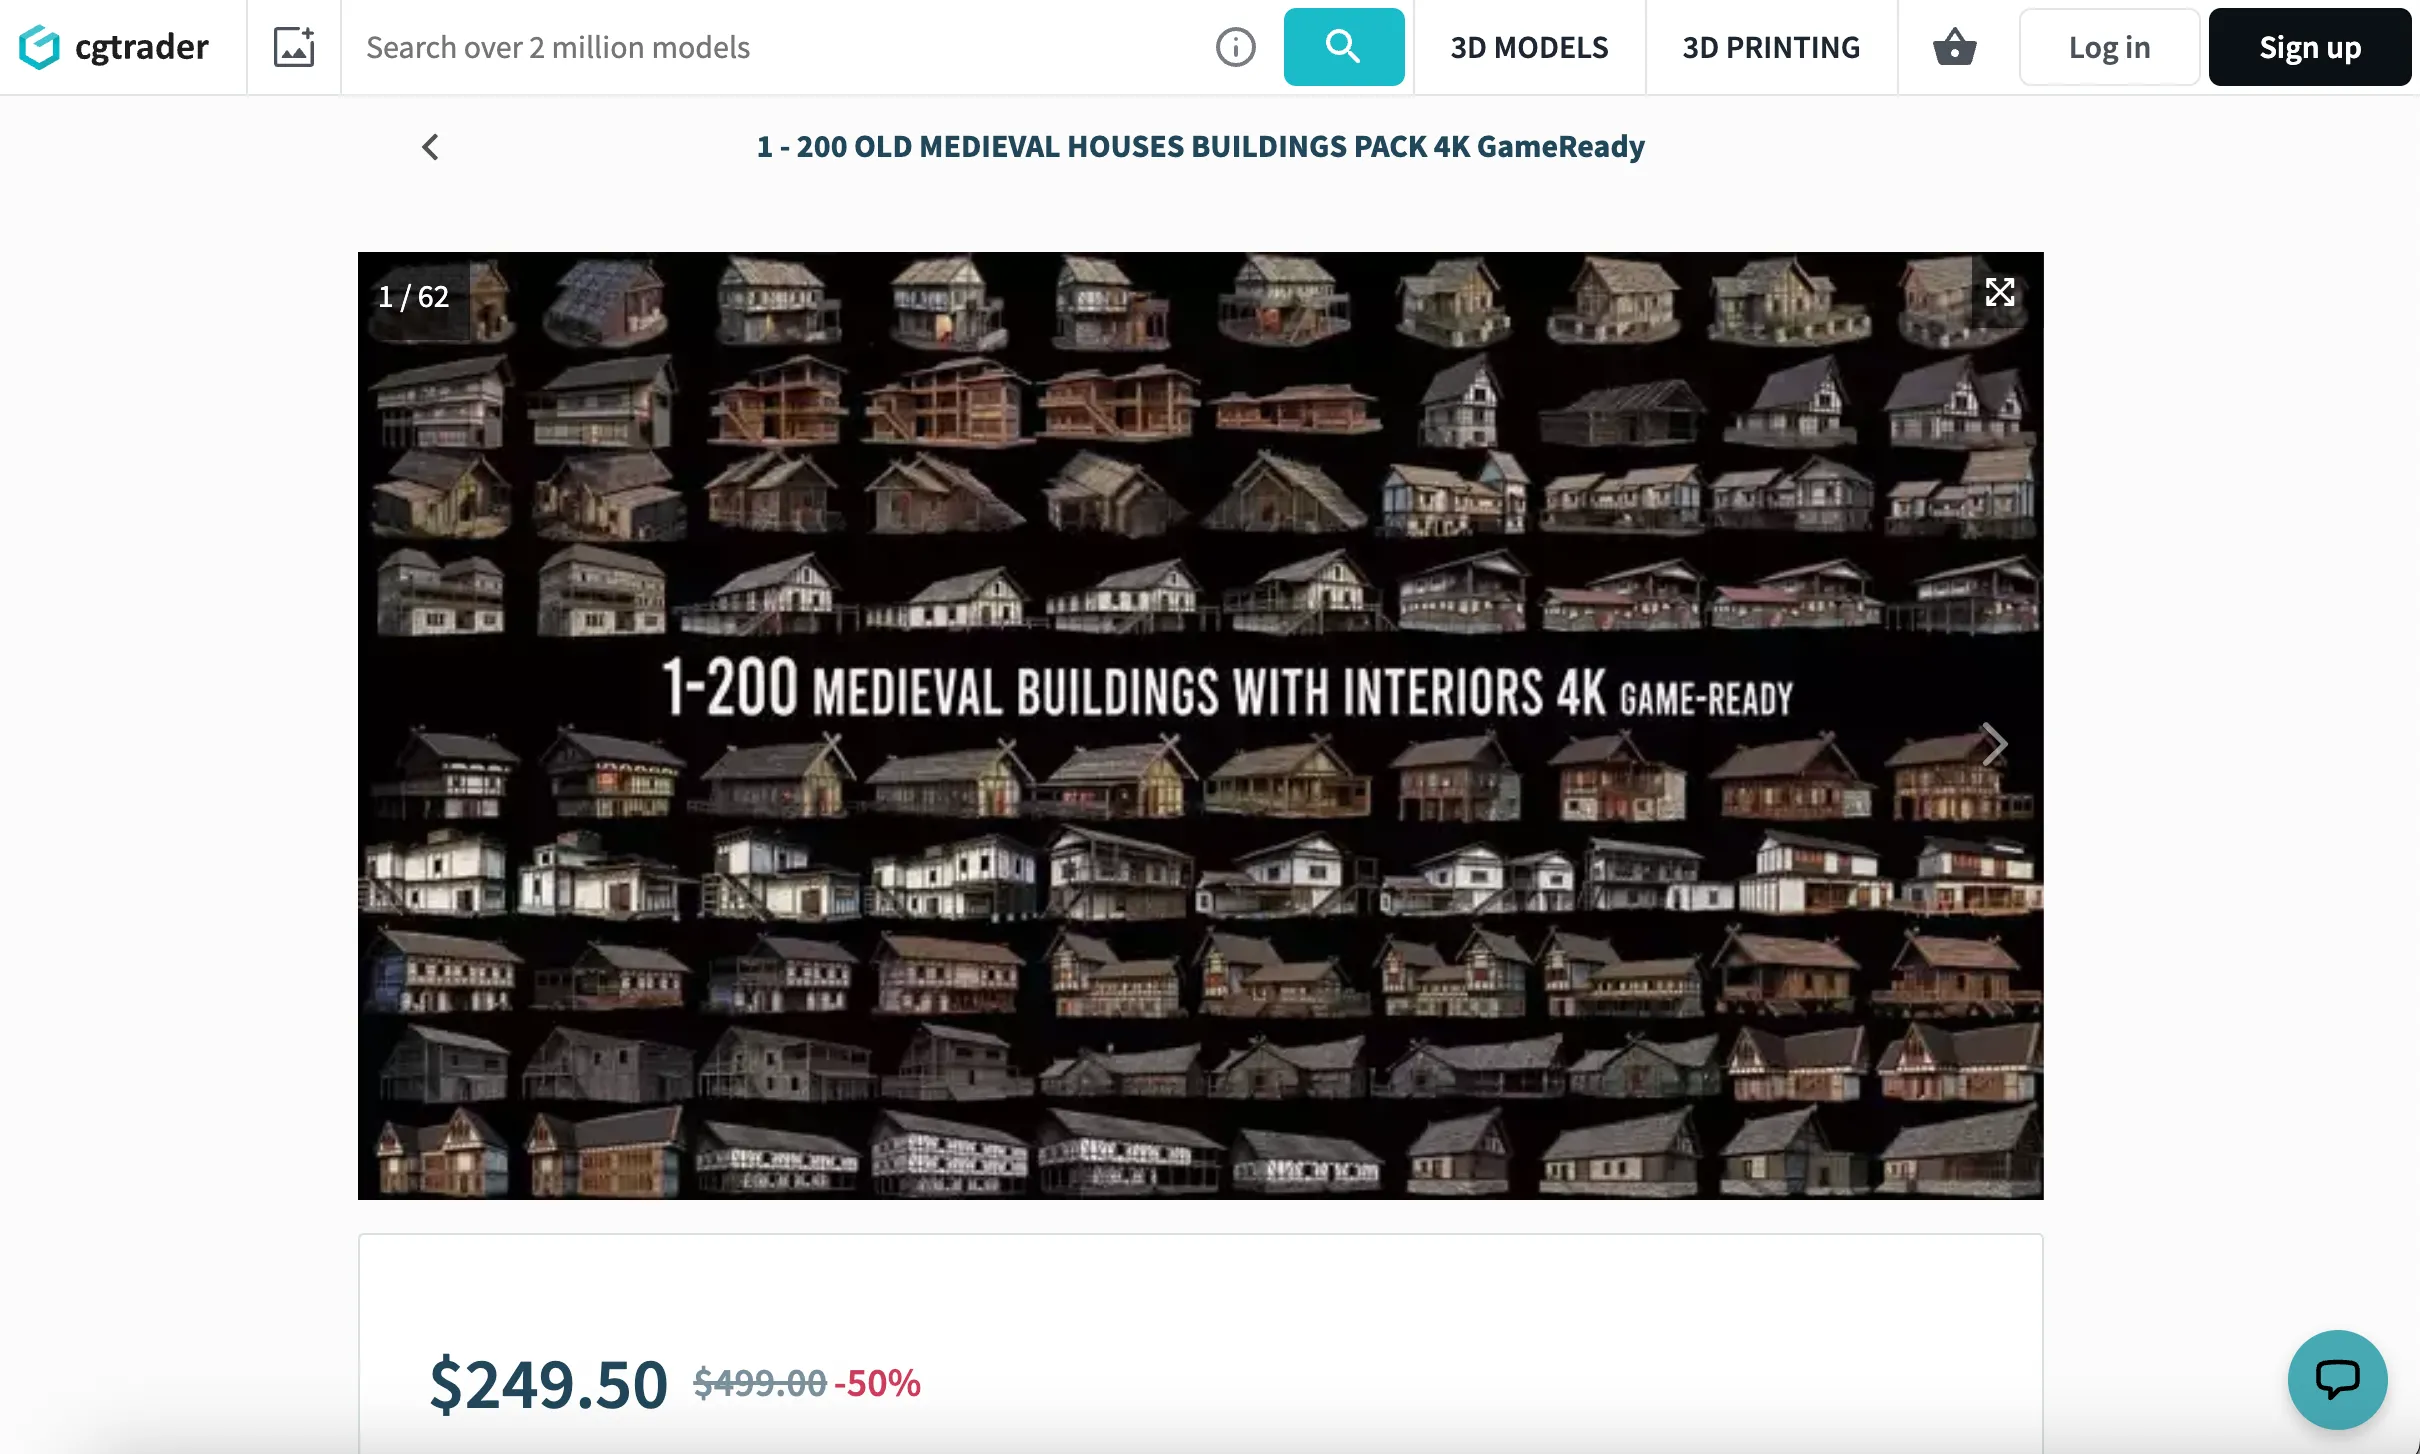Click the 1 / 62 image counter
Screen dimensions: 2420x1454
tap(414, 297)
